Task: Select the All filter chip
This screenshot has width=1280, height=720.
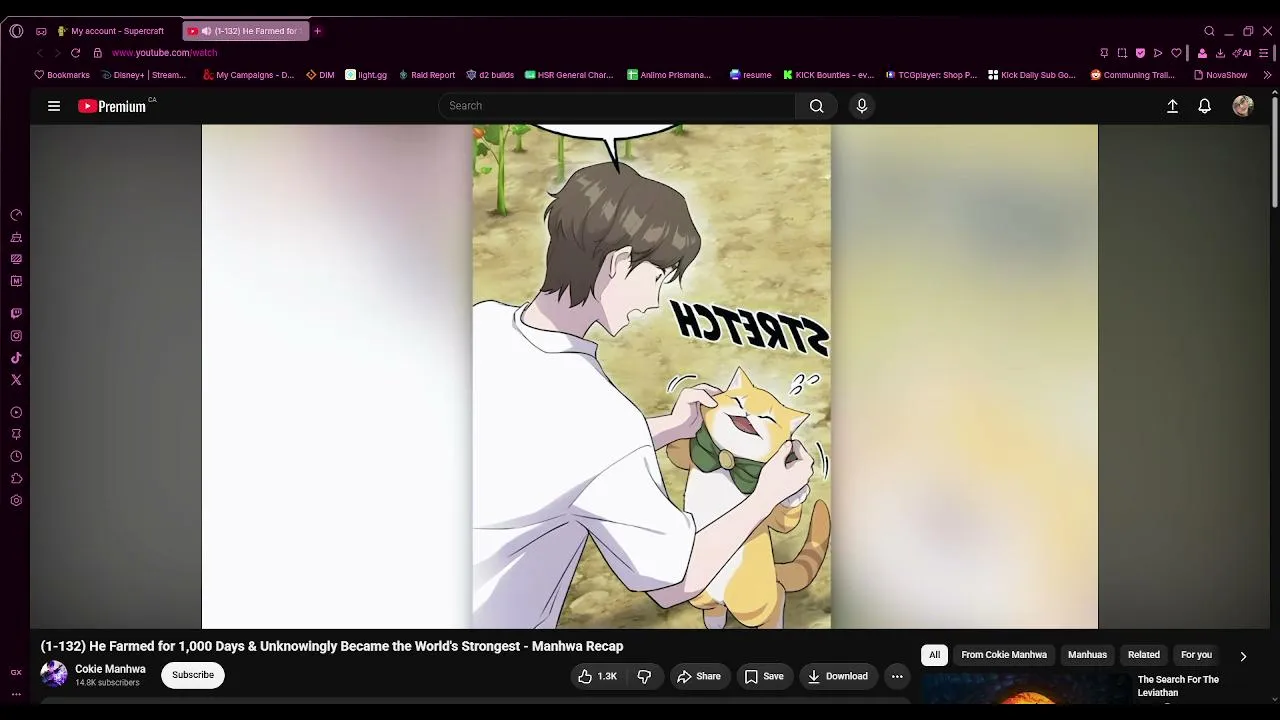Action: coord(935,655)
